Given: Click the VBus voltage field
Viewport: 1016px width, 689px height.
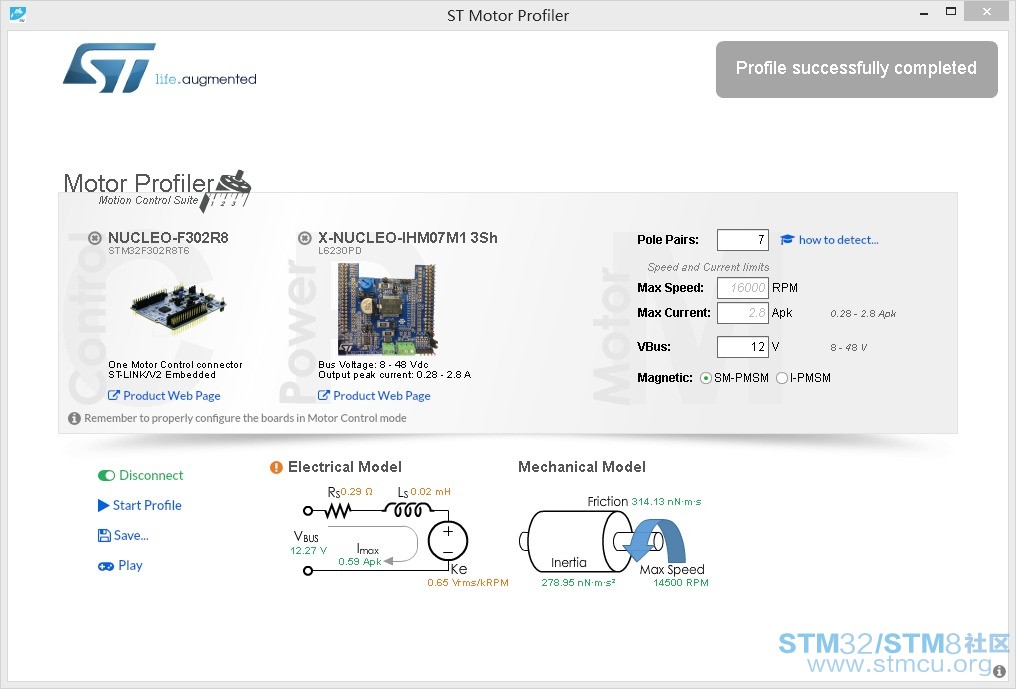Looking at the screenshot, I should [x=743, y=347].
